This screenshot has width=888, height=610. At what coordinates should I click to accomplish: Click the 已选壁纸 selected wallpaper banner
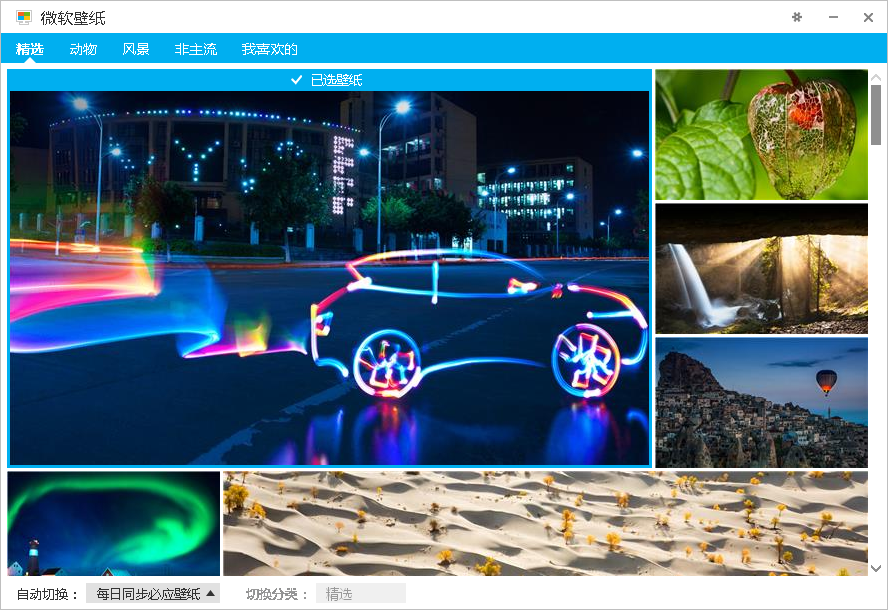329,80
